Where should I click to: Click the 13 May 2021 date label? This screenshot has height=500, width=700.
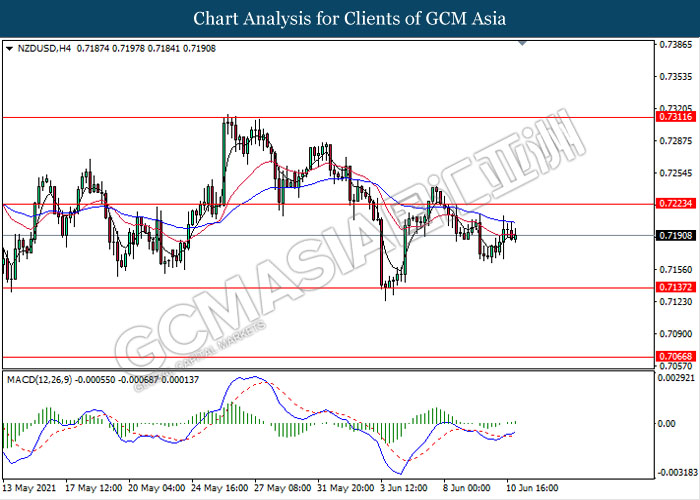pyautogui.click(x=29, y=488)
